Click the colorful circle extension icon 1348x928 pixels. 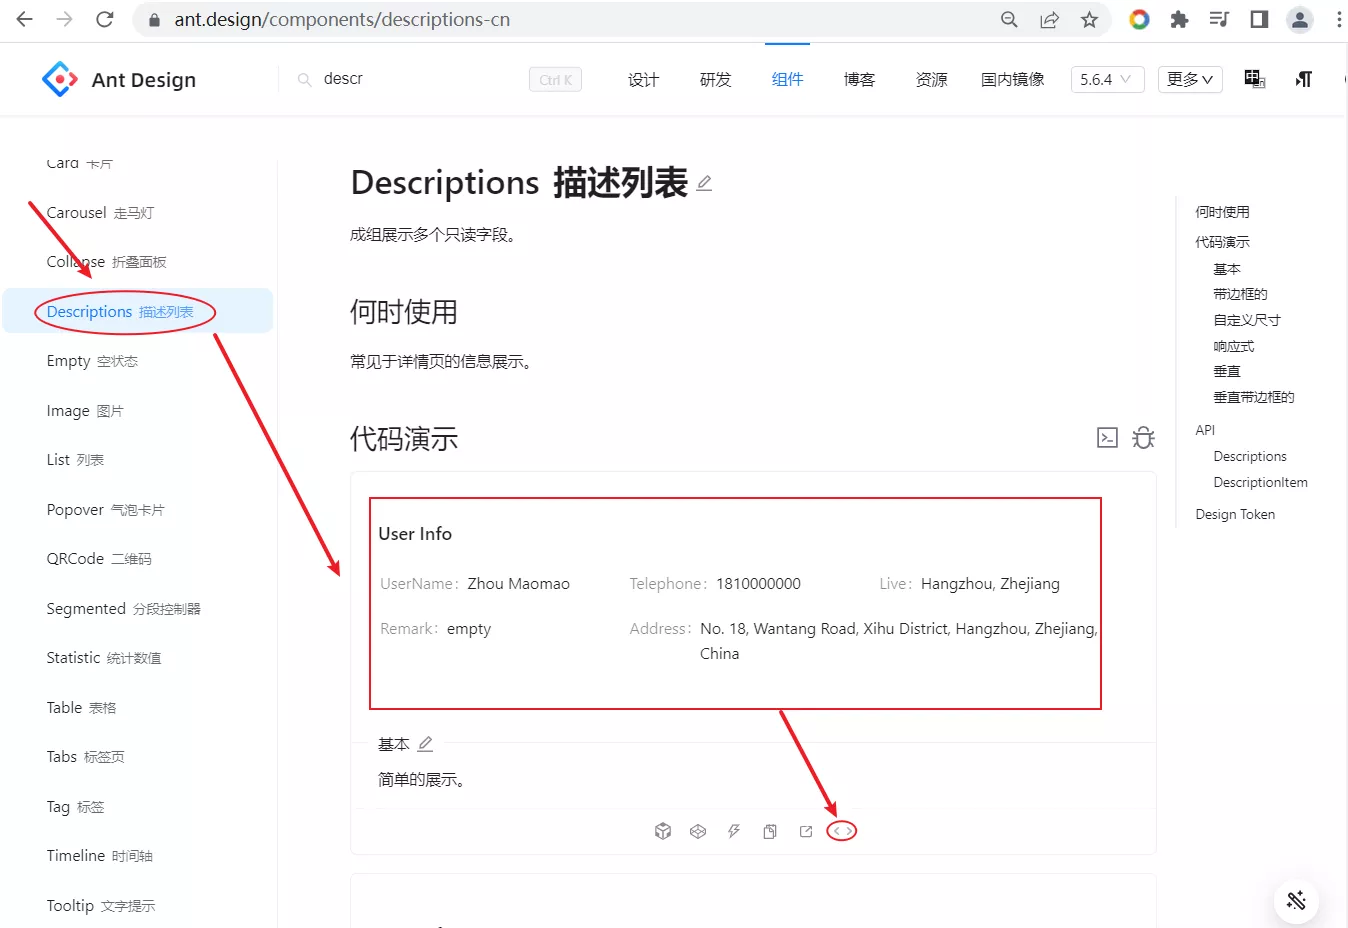1139,19
